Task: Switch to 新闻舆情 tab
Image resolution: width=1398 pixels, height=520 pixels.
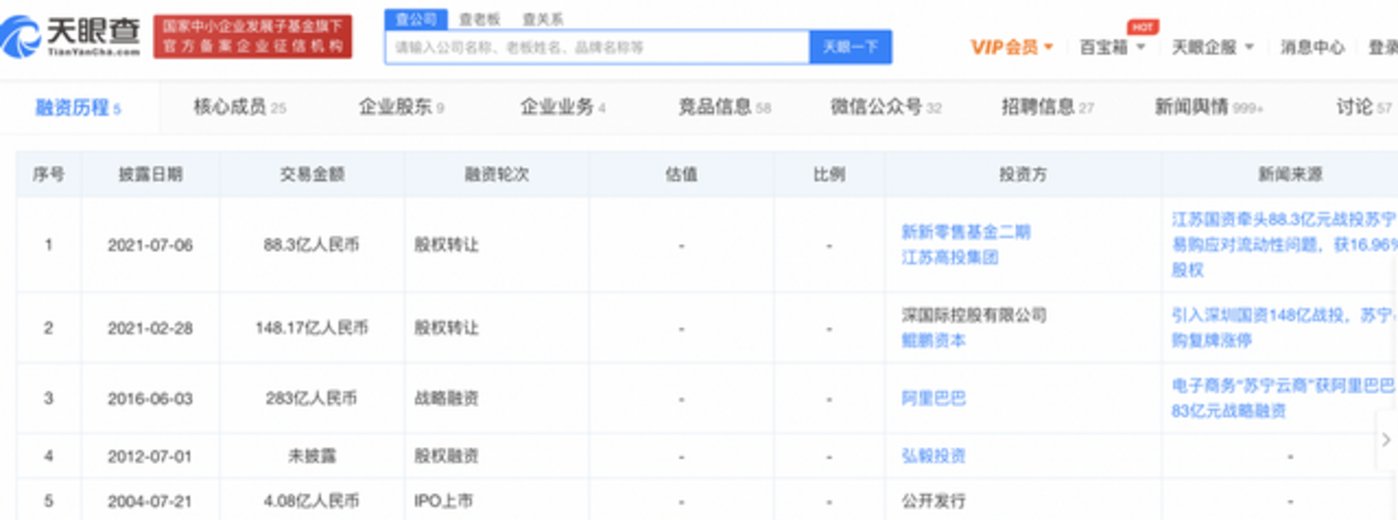Action: pyautogui.click(x=1209, y=107)
